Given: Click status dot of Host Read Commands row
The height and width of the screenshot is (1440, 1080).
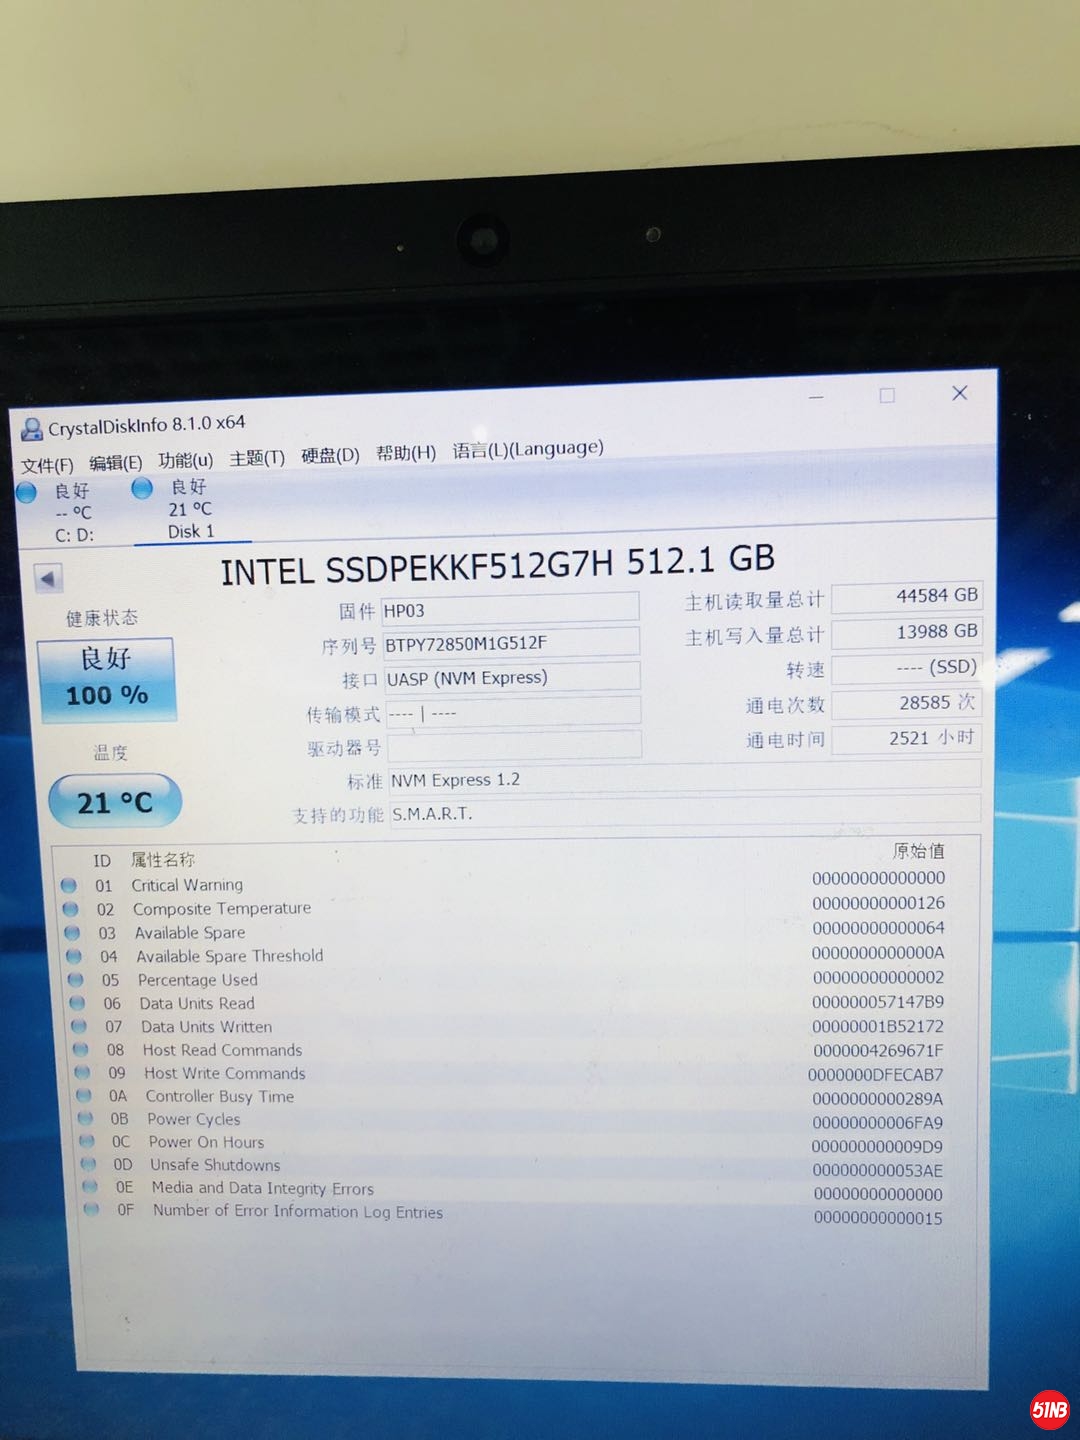Looking at the screenshot, I should pos(82,1049).
